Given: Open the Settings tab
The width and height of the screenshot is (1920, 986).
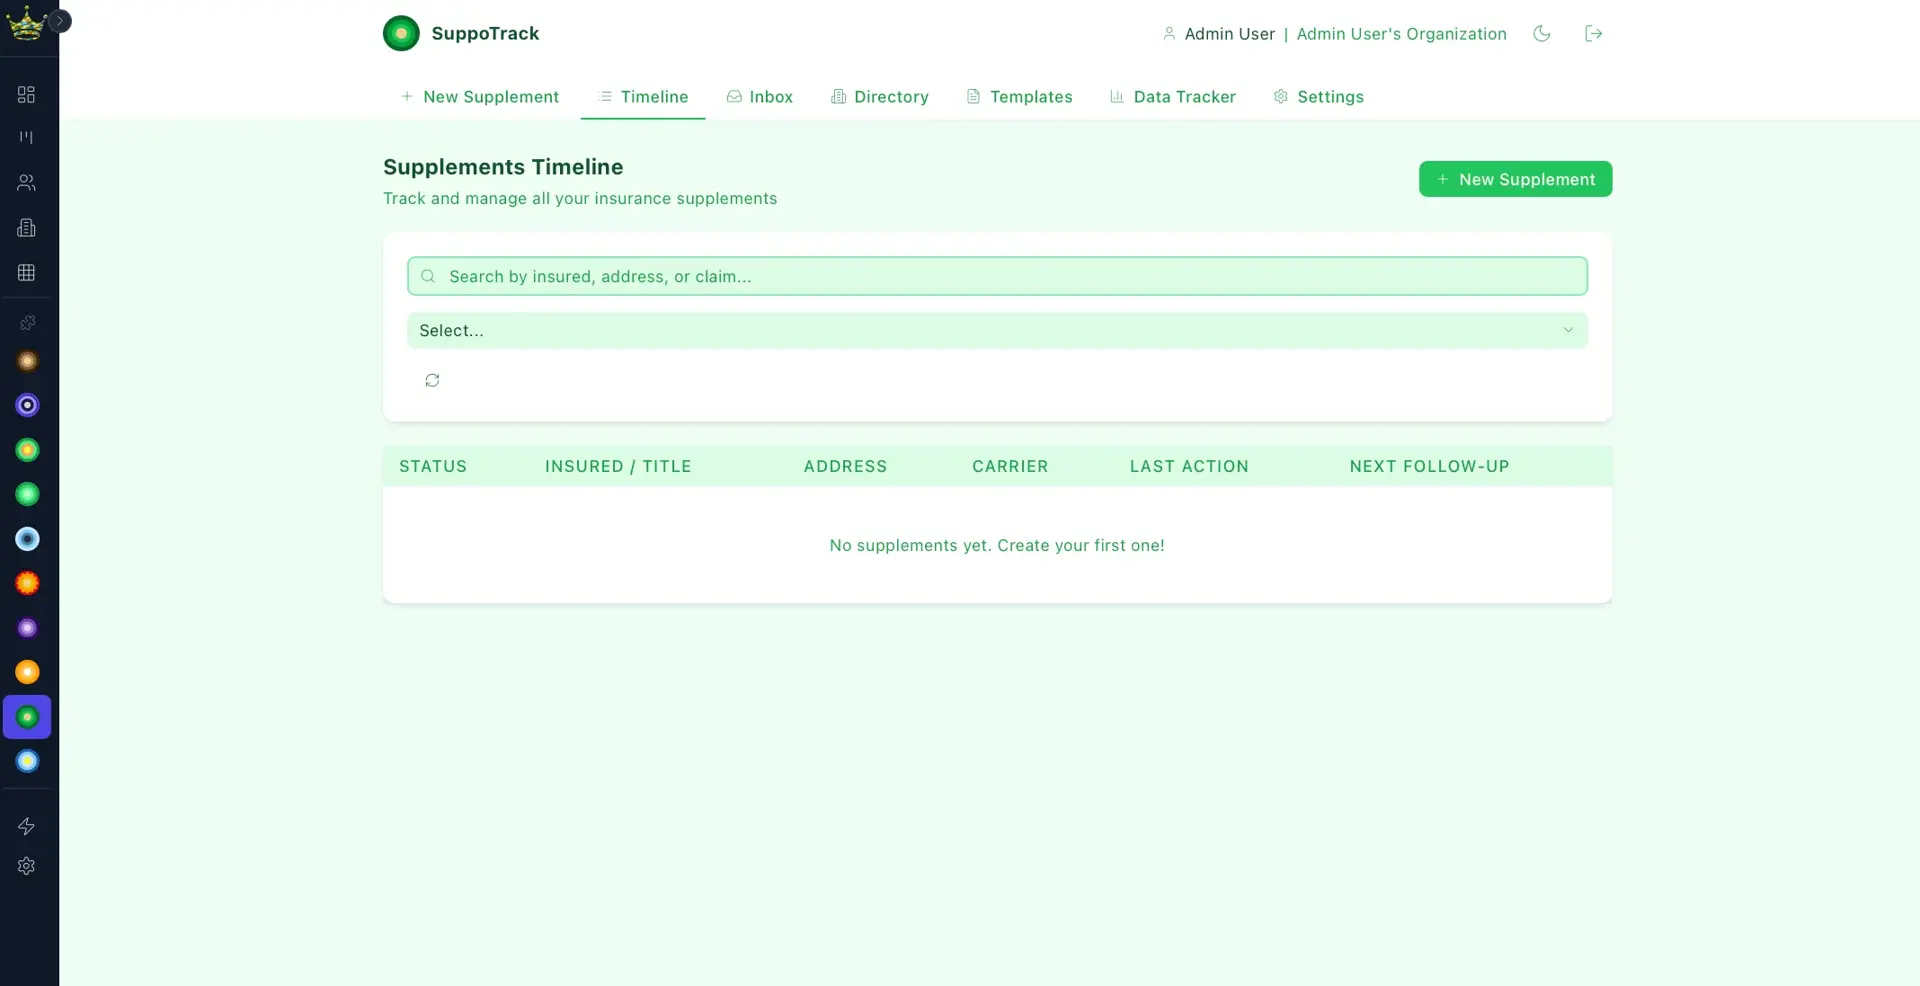Looking at the screenshot, I should coord(1319,97).
